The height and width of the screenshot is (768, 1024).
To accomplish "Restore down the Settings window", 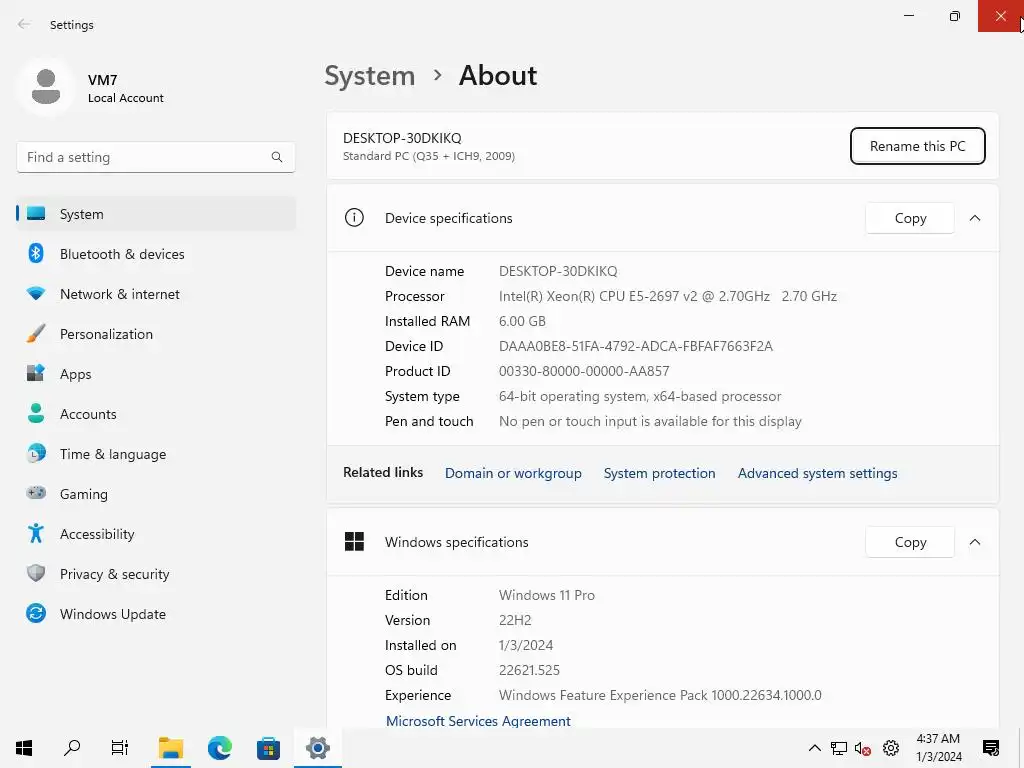I will coord(954,16).
